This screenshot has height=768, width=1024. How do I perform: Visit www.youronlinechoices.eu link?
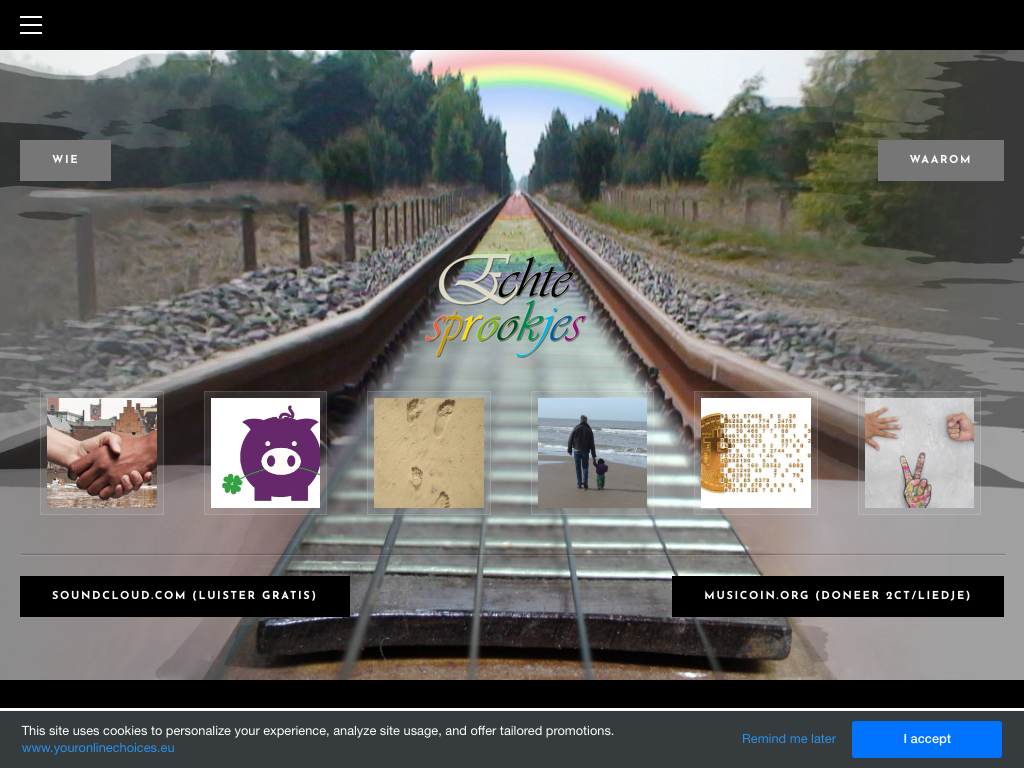tap(98, 747)
